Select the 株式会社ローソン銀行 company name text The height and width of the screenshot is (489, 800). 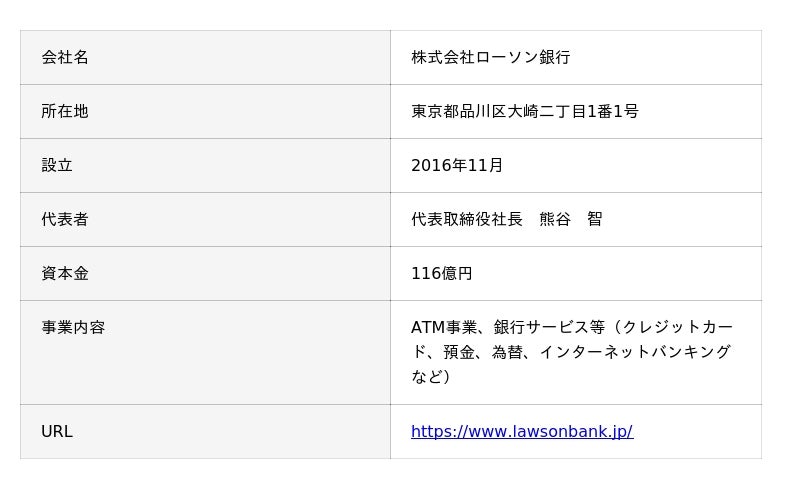pos(490,58)
